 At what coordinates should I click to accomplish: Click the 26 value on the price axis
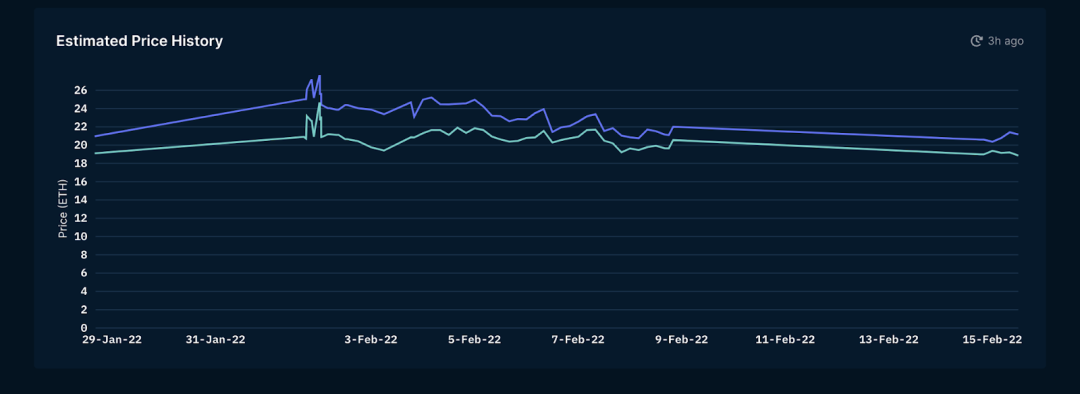coord(81,90)
